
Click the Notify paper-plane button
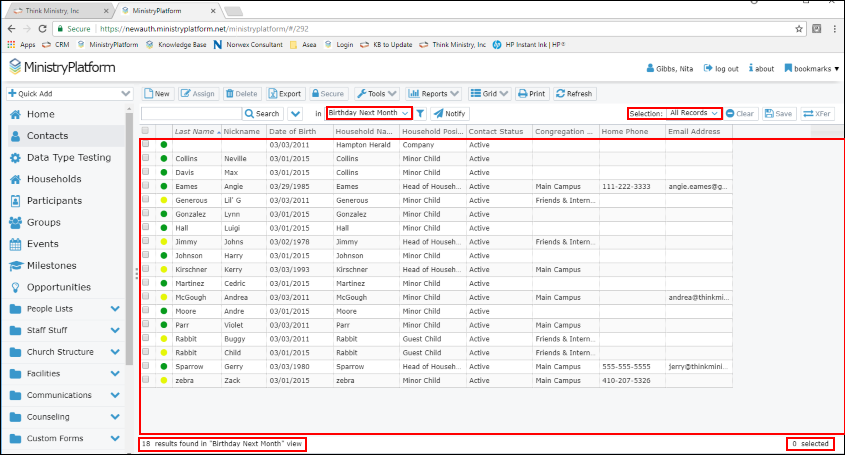[x=449, y=114]
